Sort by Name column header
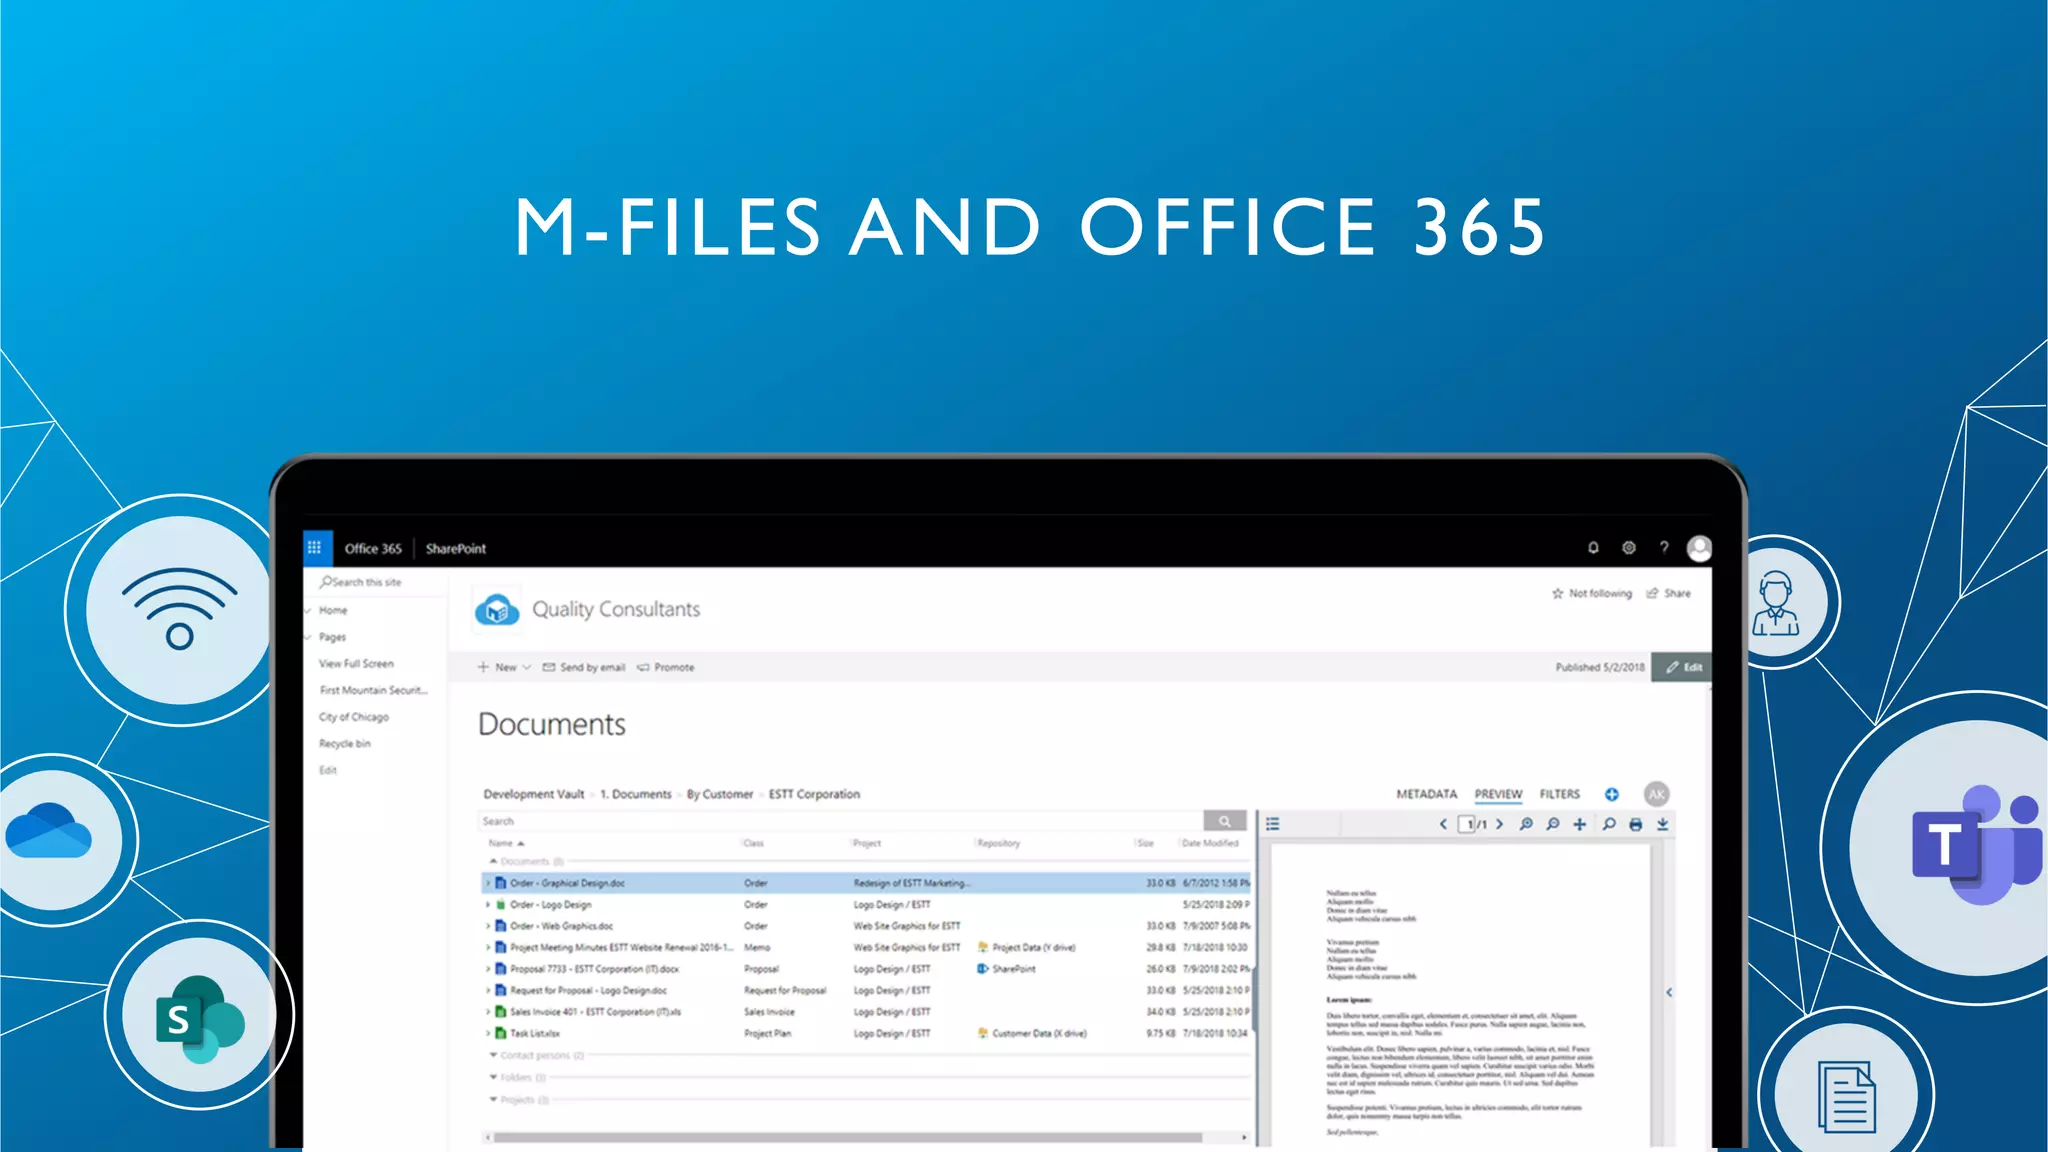This screenshot has height=1152, width=2048. 506,843
